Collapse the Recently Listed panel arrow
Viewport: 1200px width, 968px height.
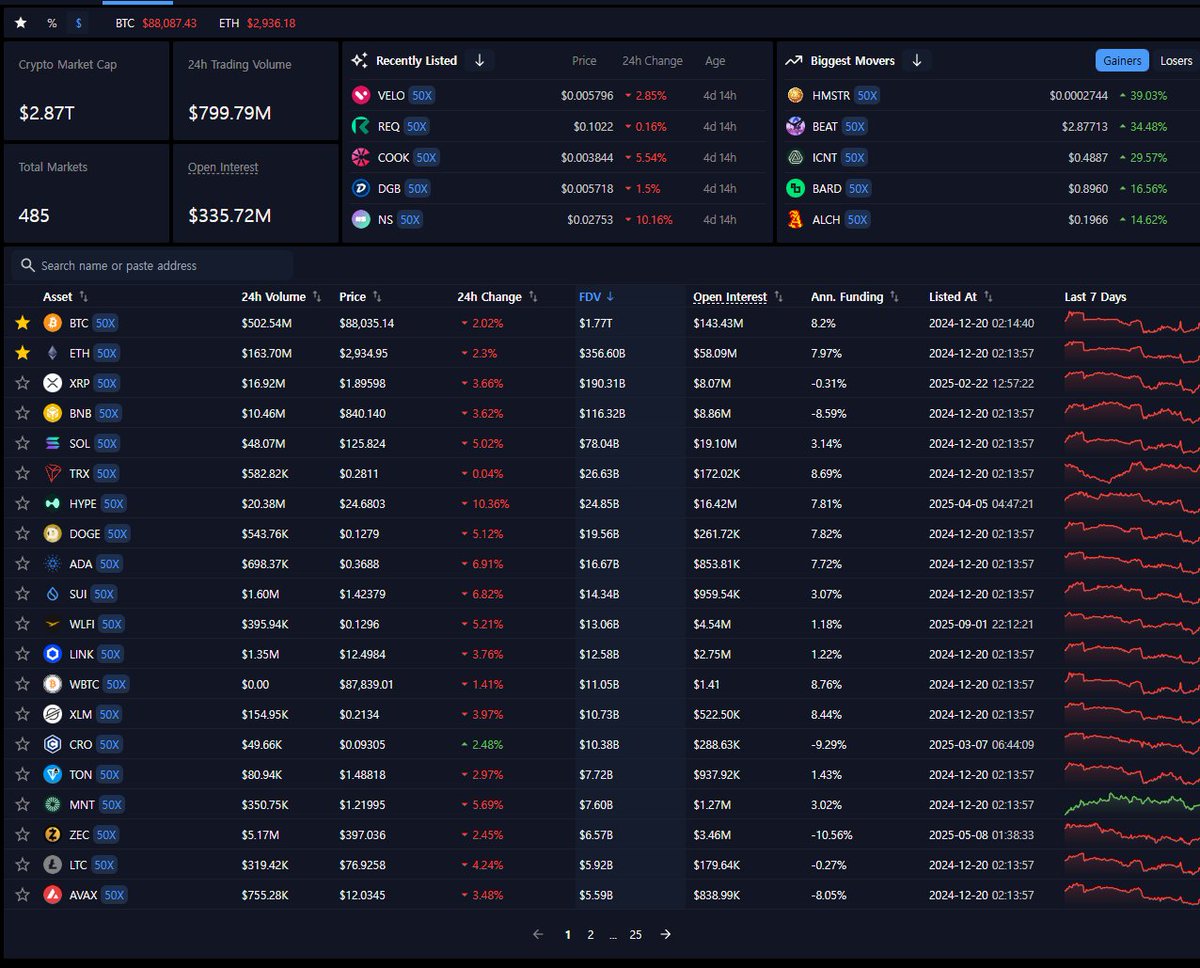(x=479, y=61)
